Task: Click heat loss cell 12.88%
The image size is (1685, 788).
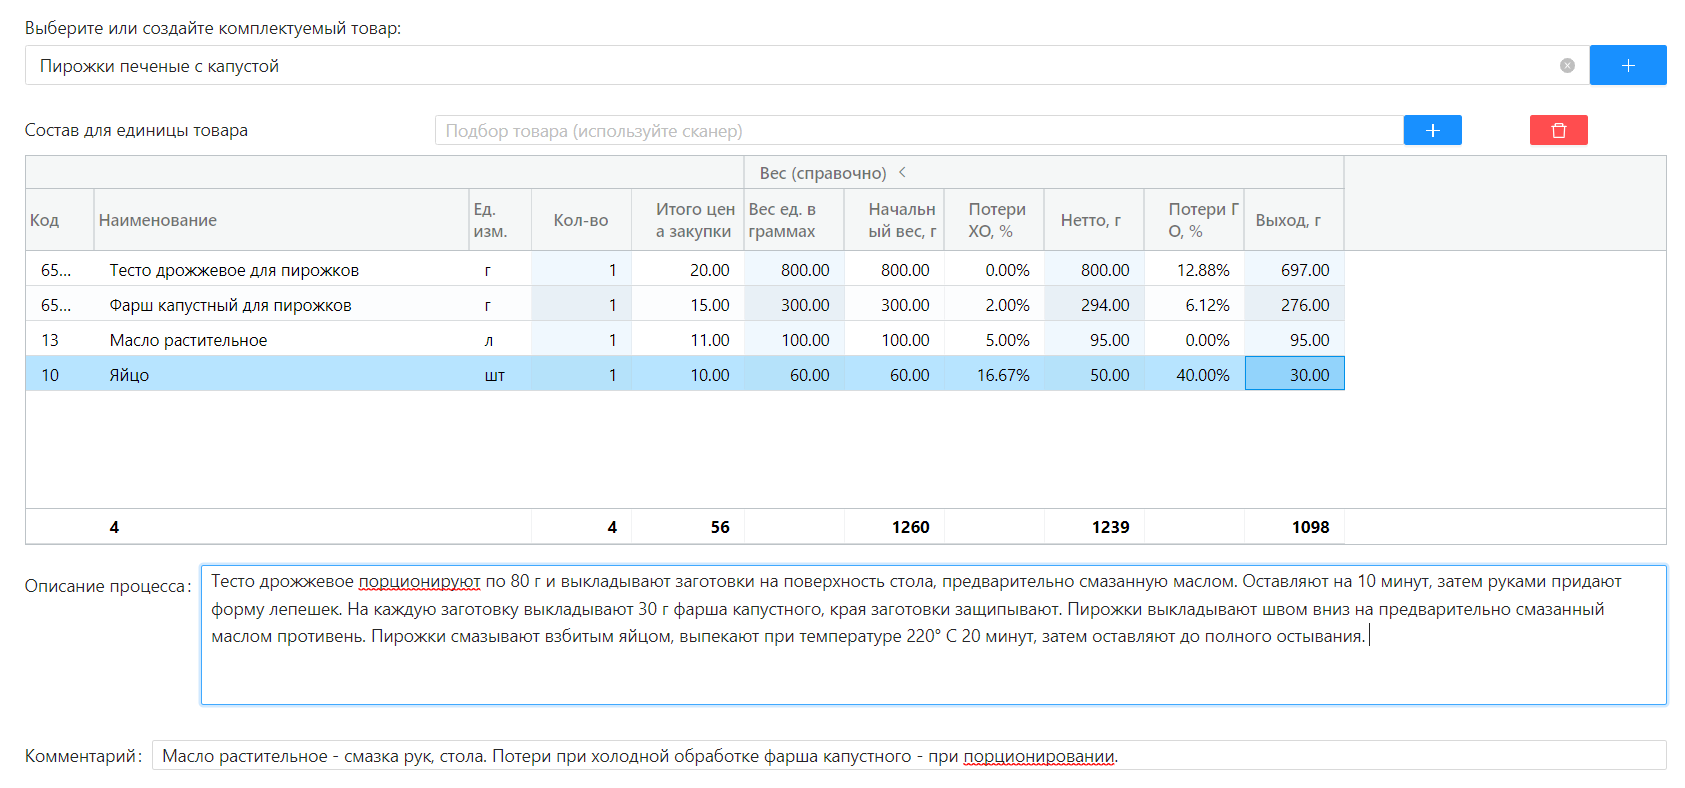Action: click(x=1194, y=270)
